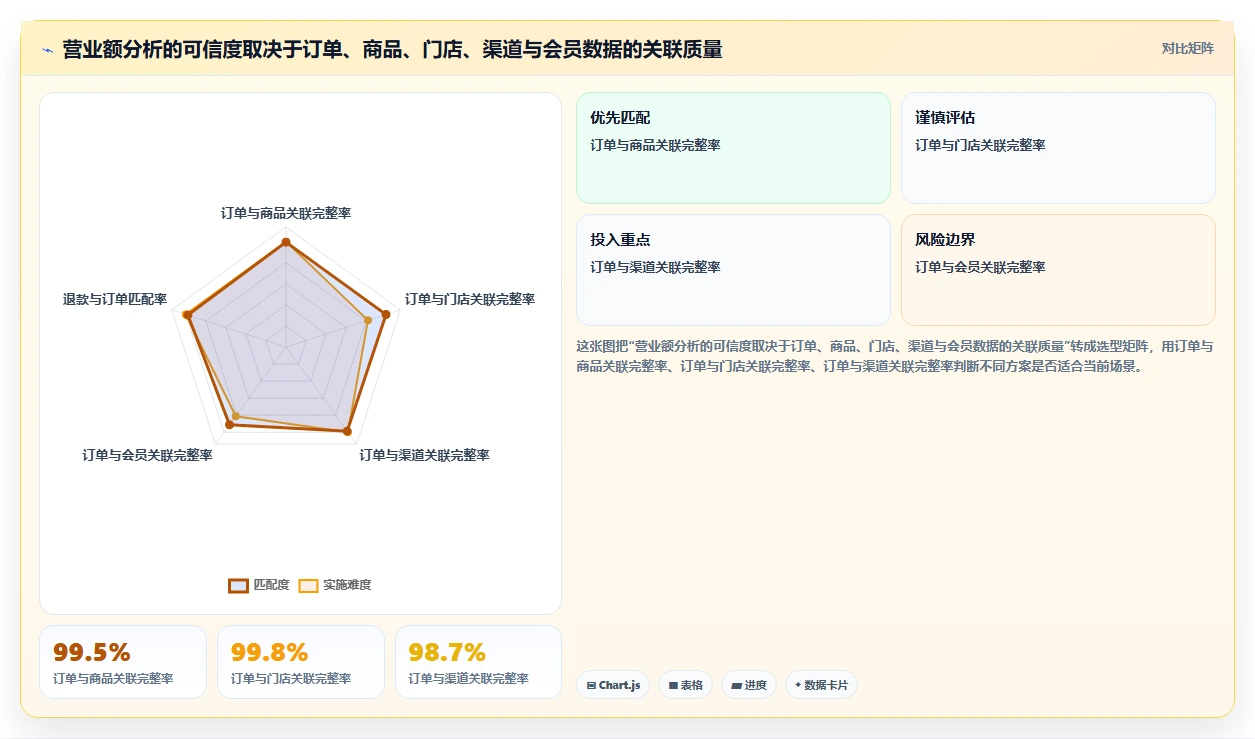The image size is (1255, 739).
Task: Click the 对比矩阵 label in header
Action: 1187,49
